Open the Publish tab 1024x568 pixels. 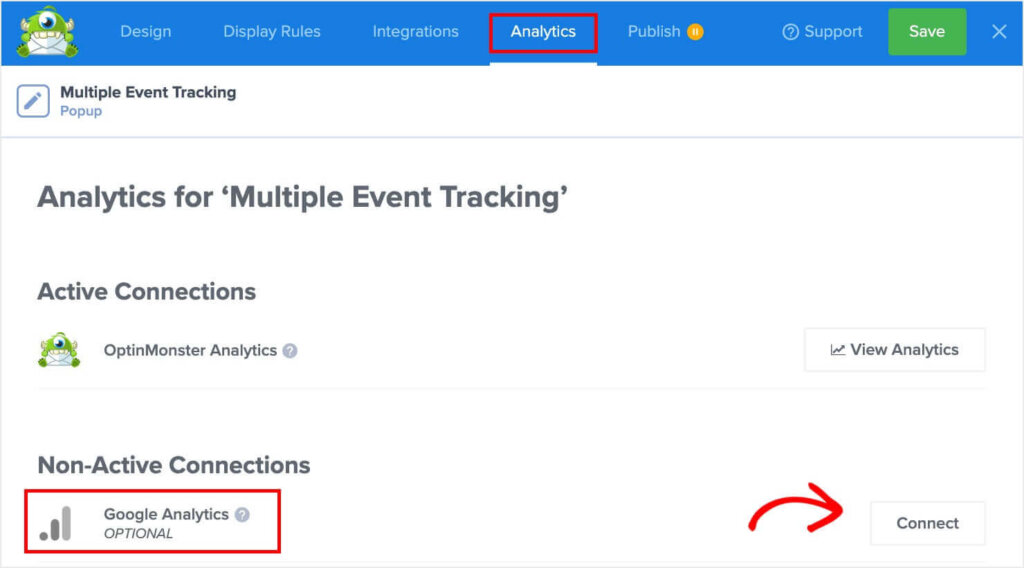tap(654, 32)
